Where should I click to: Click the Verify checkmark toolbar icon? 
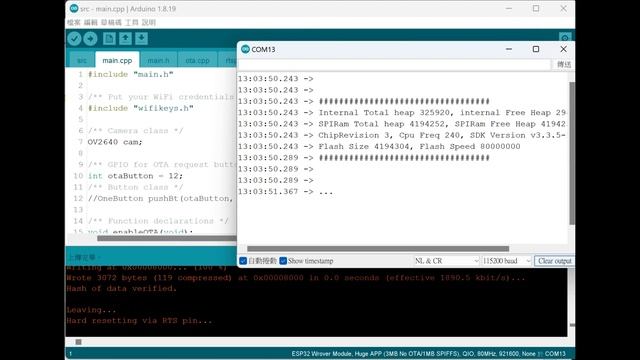coord(74,39)
